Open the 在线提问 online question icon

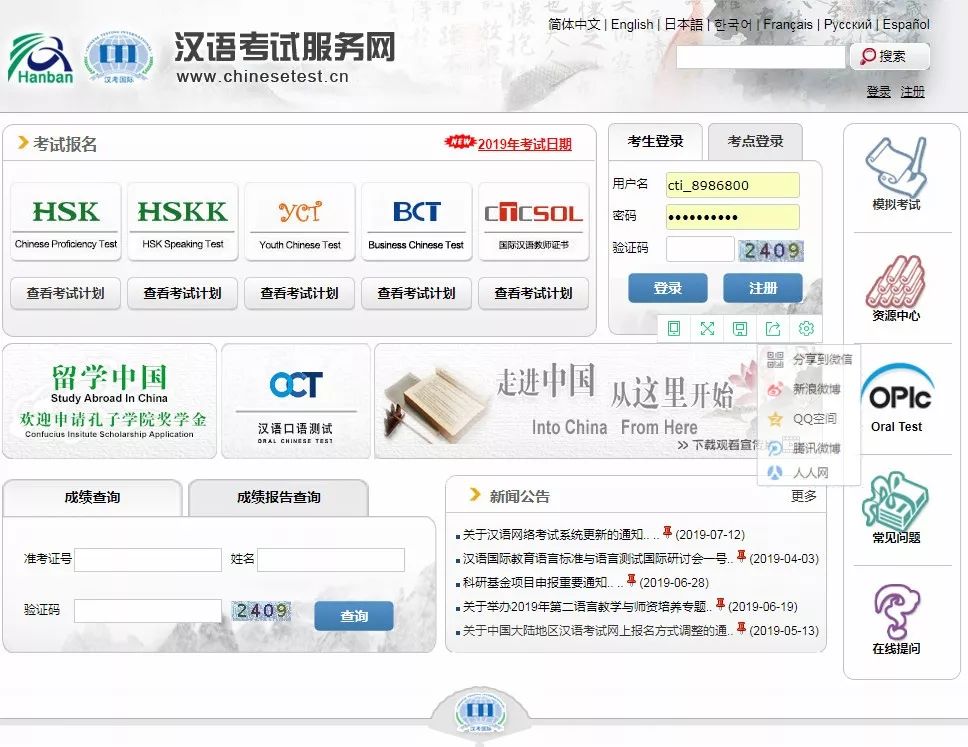(x=896, y=619)
